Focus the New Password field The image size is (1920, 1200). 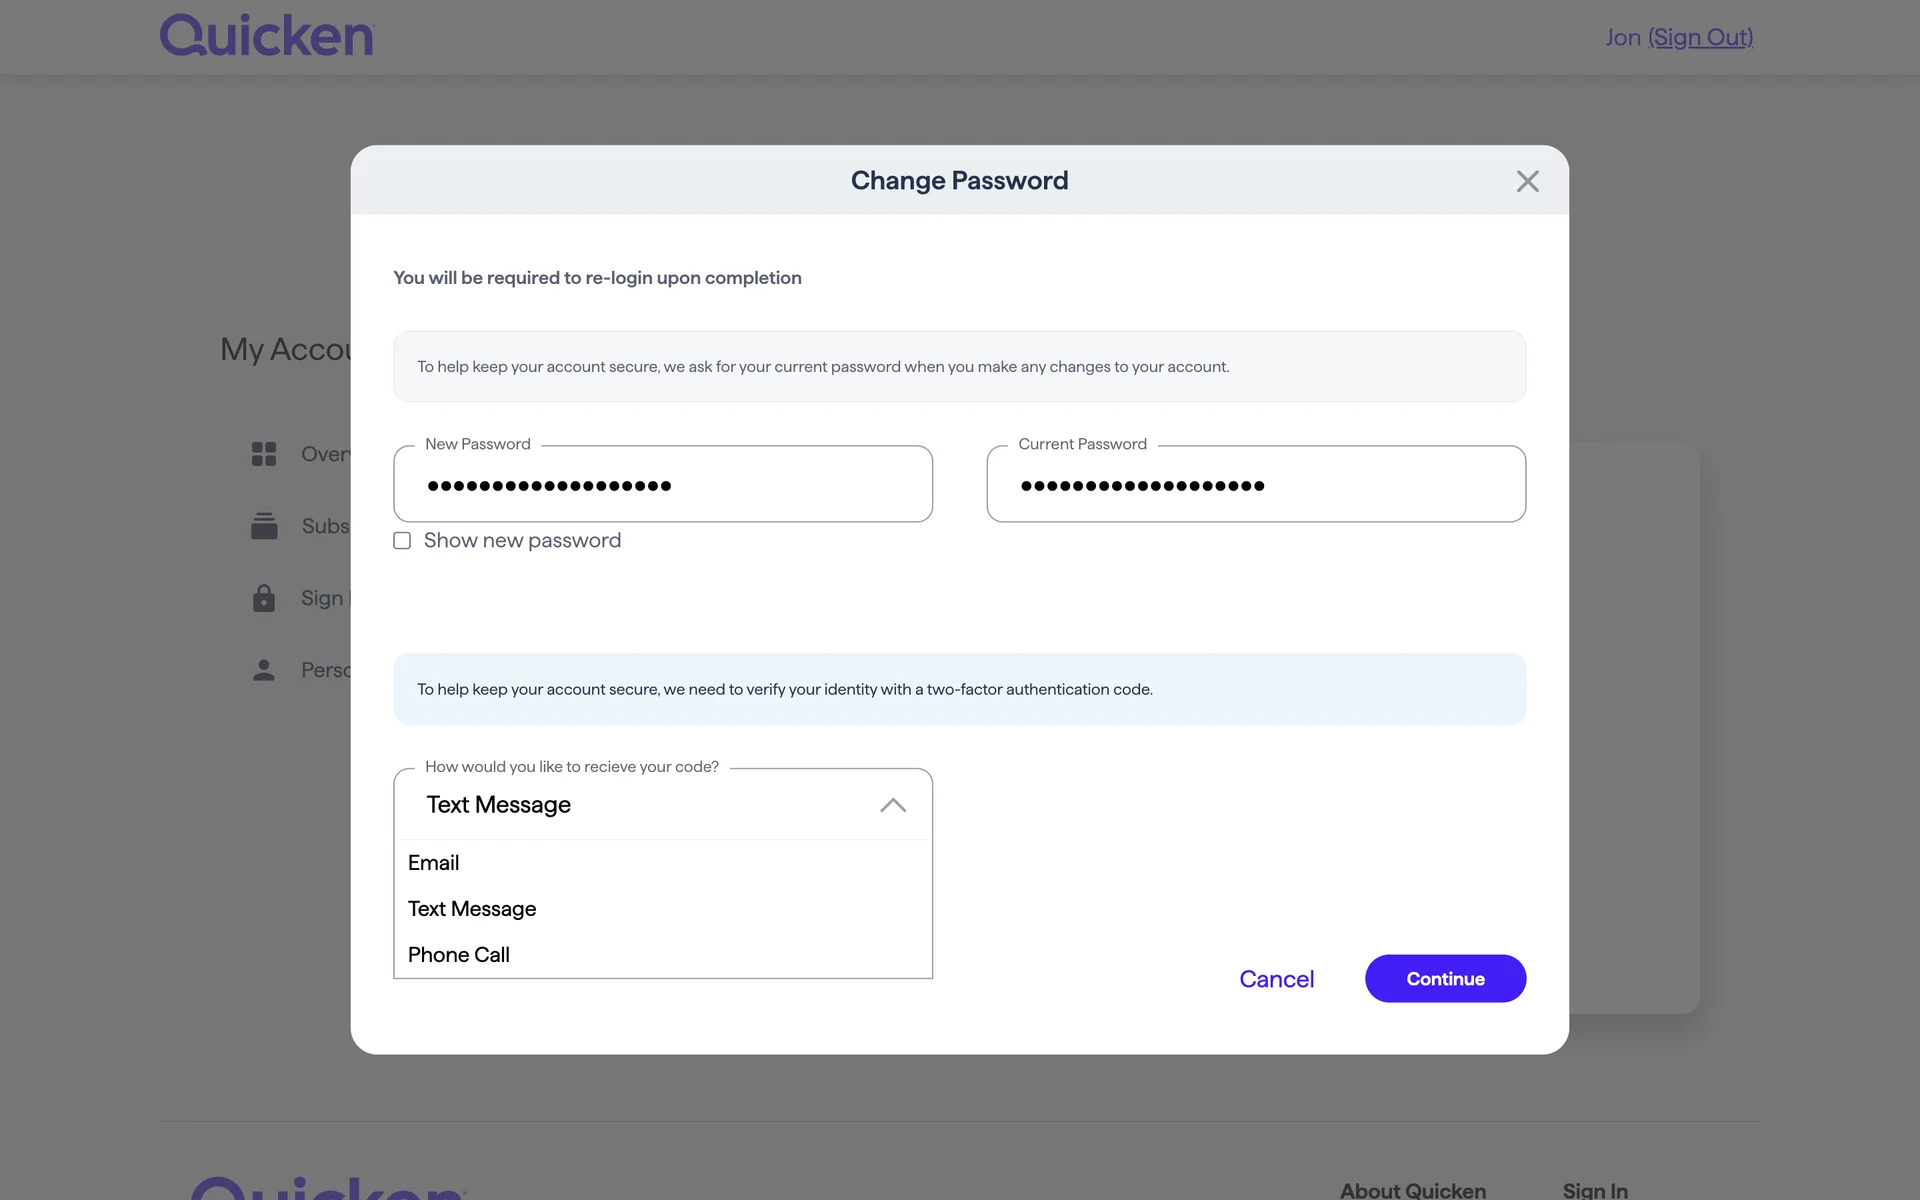click(x=662, y=485)
